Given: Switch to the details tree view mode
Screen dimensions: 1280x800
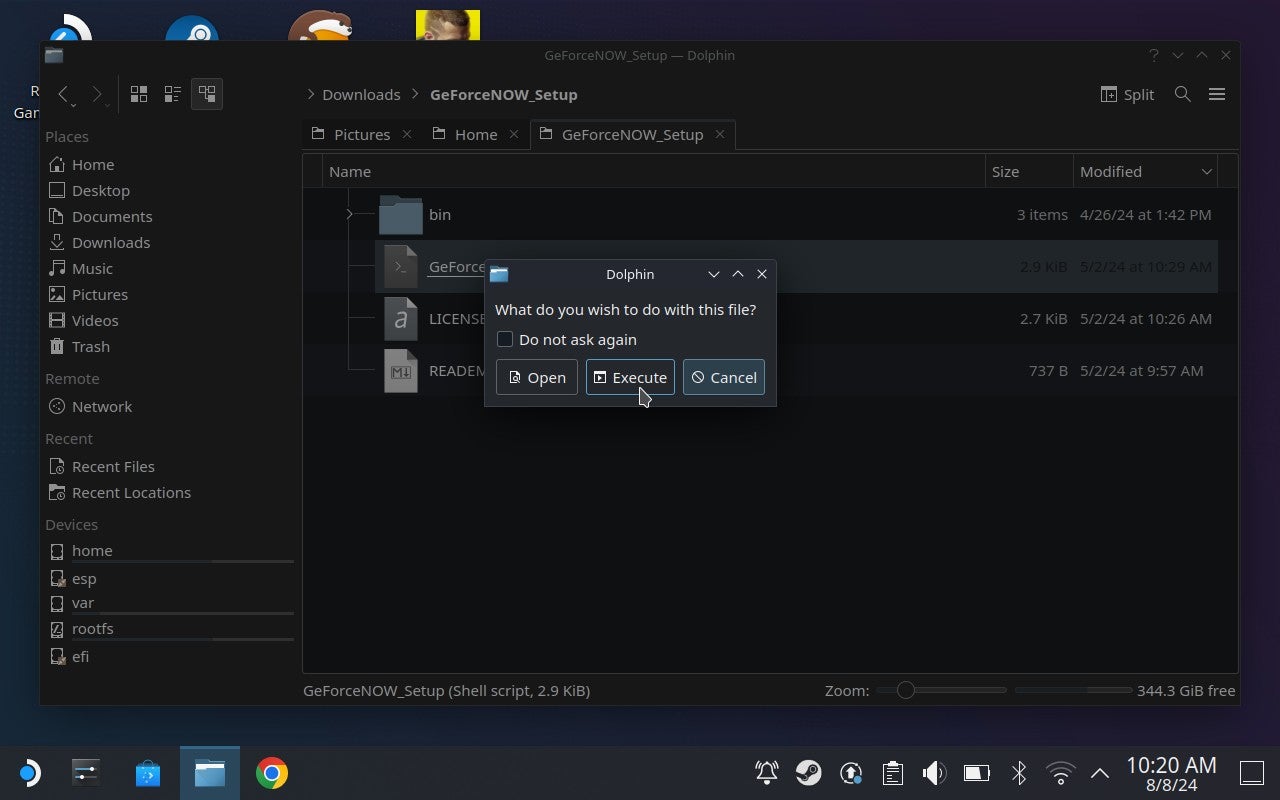Looking at the screenshot, I should click(207, 93).
